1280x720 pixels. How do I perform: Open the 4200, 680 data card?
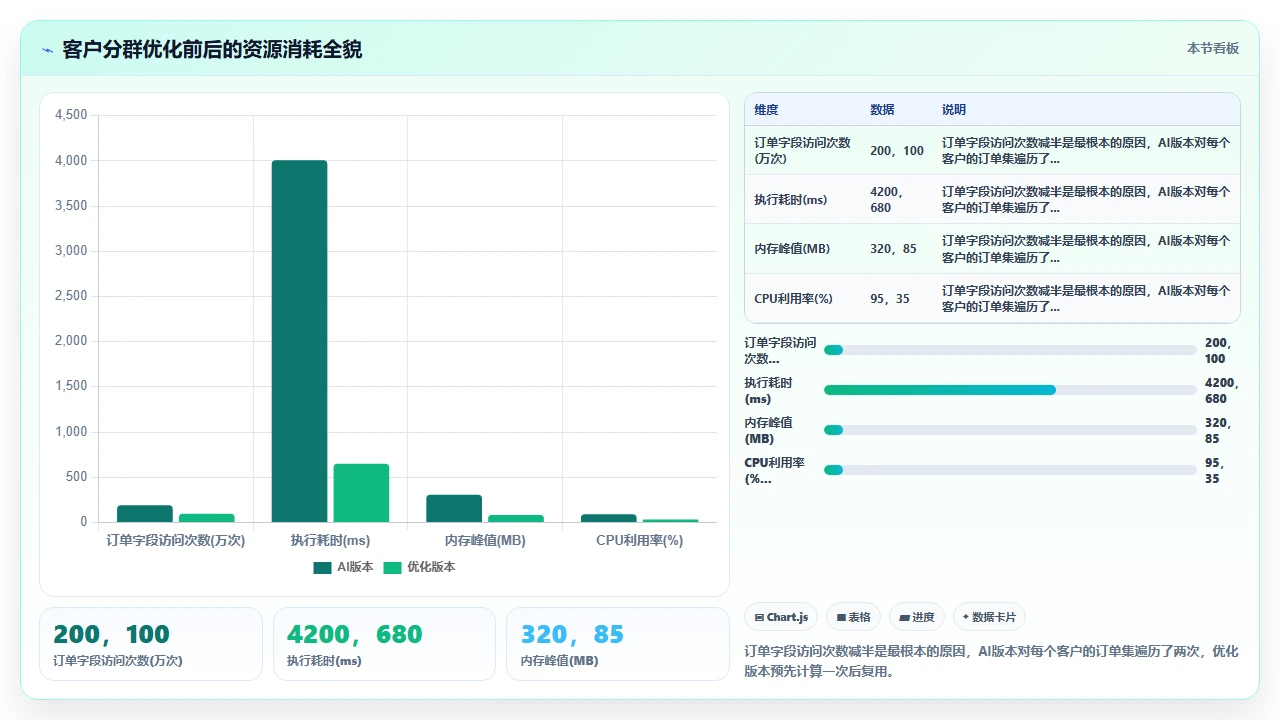(384, 644)
